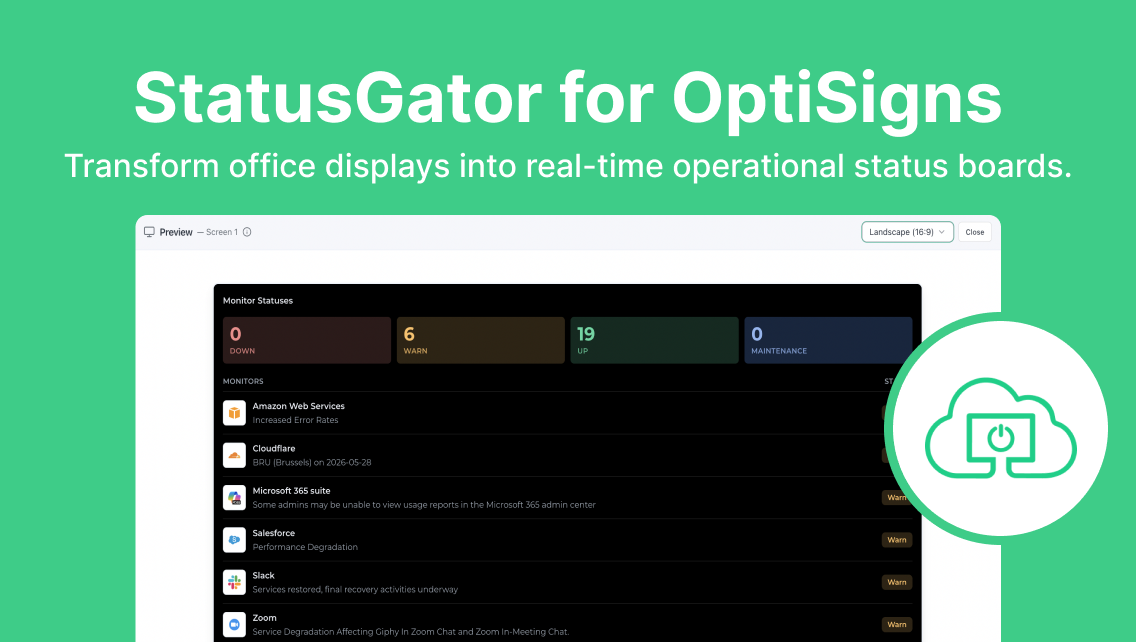Click the 'Cloudflare' monitor name

(274, 449)
